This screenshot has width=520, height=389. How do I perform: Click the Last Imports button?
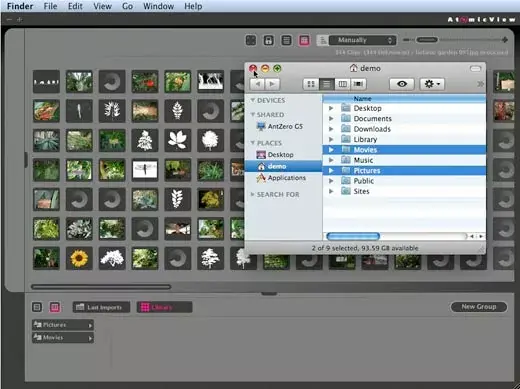point(101,307)
